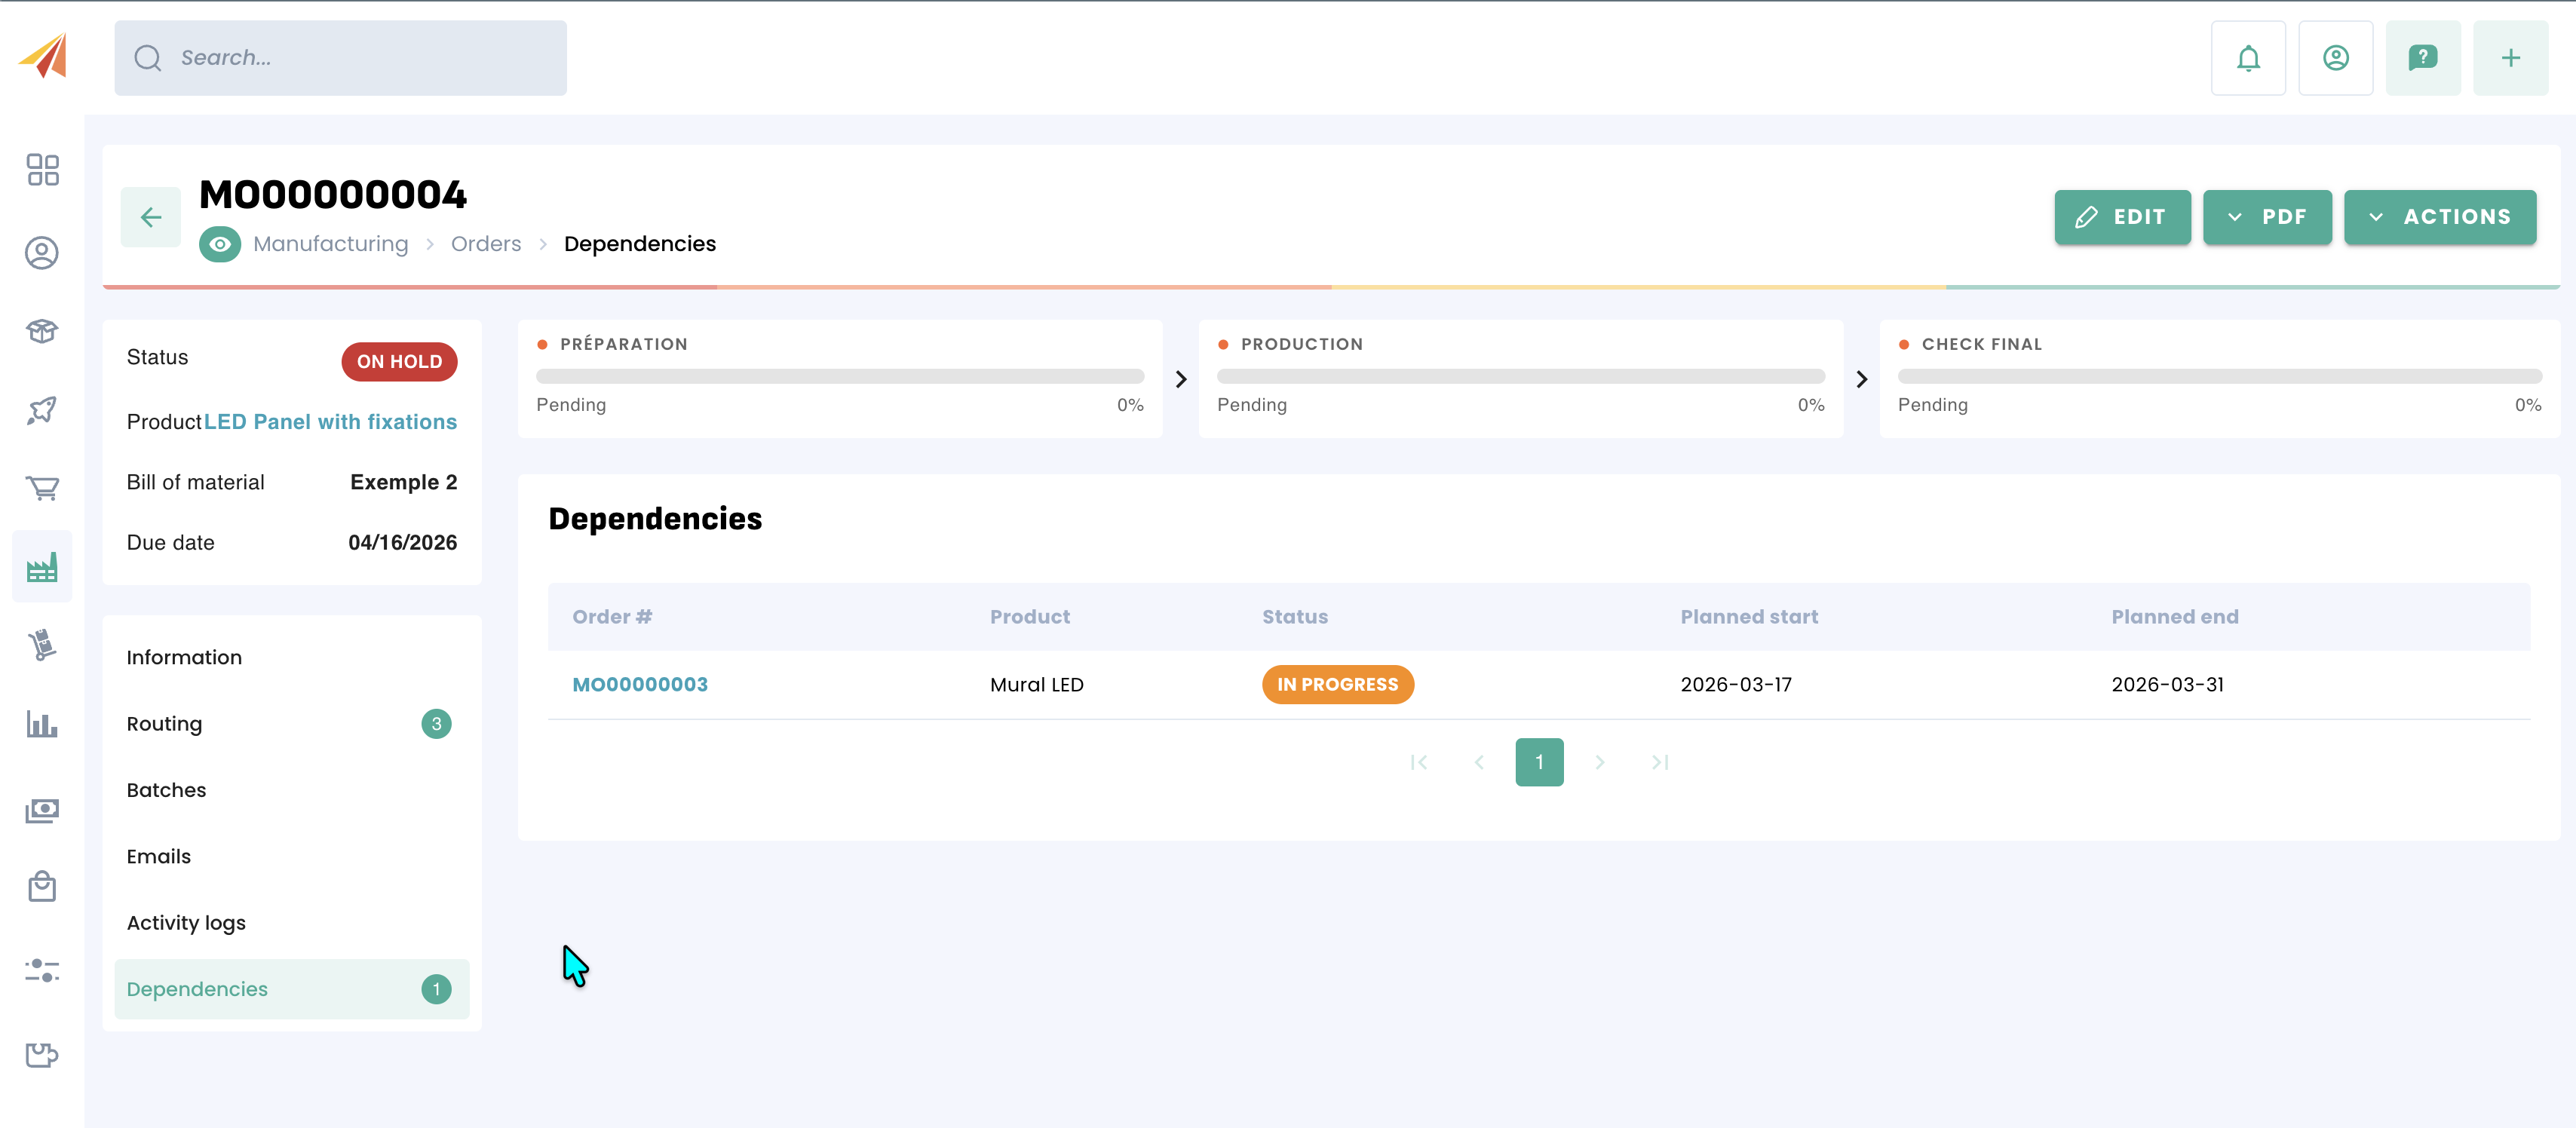Click the Production progress bar
This screenshot has width=2576, height=1128.
[x=1519, y=377]
